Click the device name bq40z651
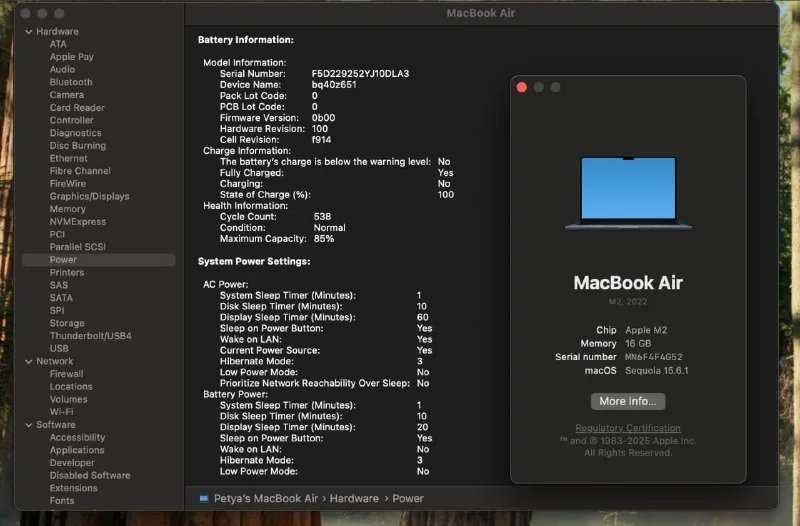 click(x=334, y=85)
